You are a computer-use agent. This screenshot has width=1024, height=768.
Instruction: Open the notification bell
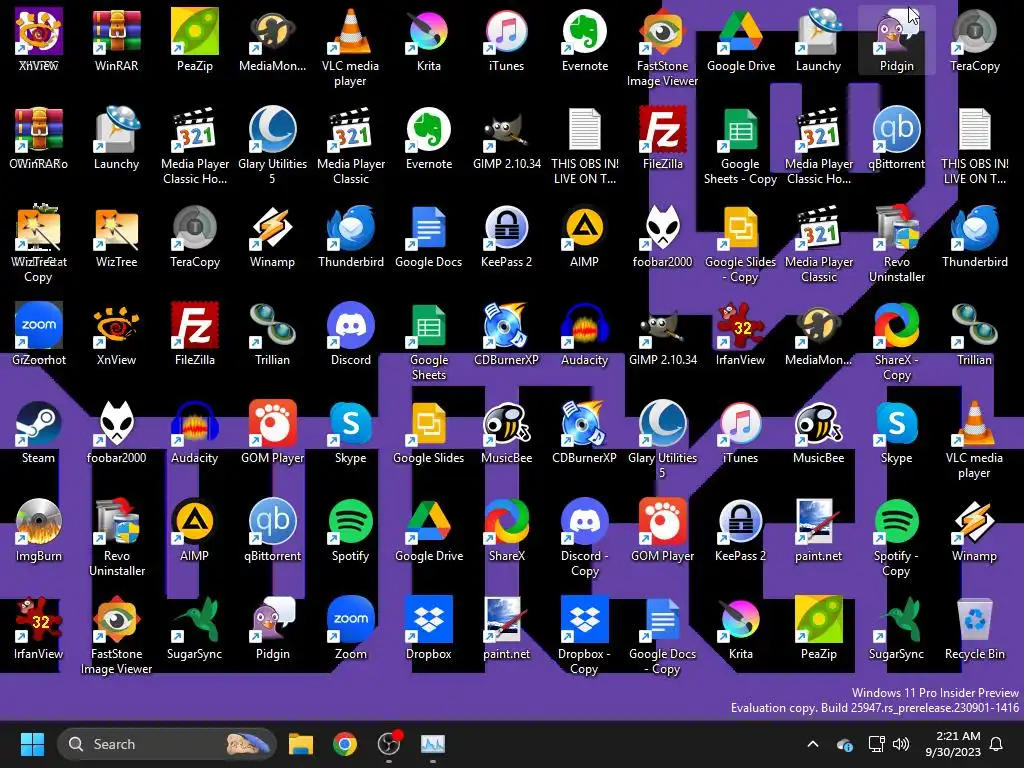997,744
